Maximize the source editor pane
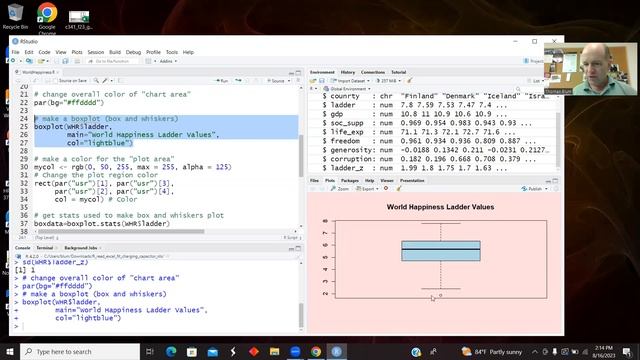 (298, 73)
